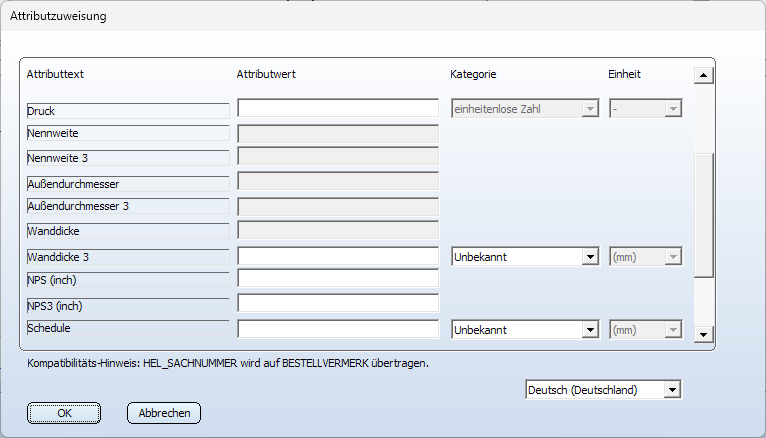Focus the Schedule value field
Viewport: 766px width, 438px height.
(338, 329)
